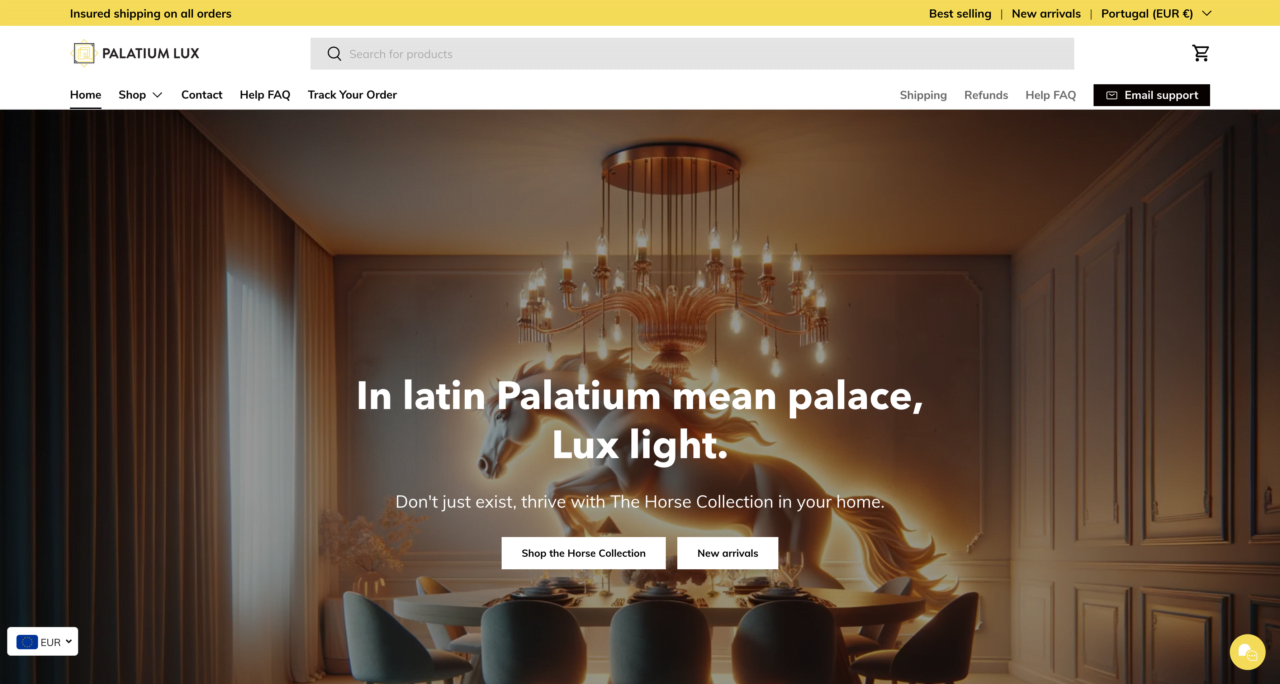The height and width of the screenshot is (684, 1280).
Task: Click the New arrivals hero button
Action: 728,553
